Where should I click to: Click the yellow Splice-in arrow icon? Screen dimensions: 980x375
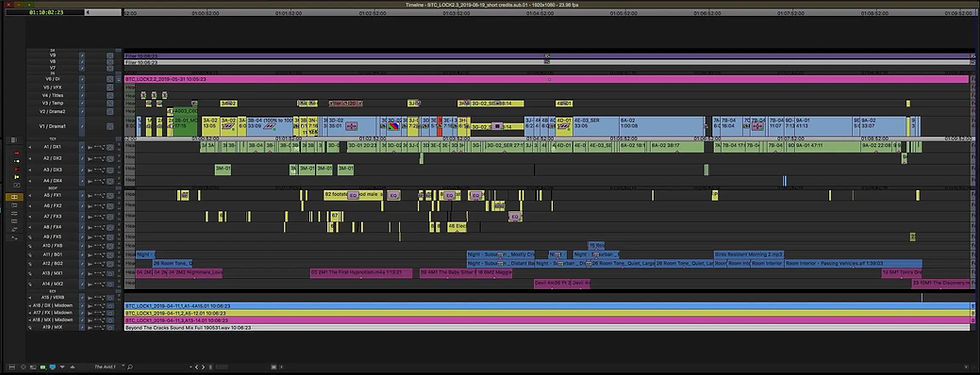[17, 177]
